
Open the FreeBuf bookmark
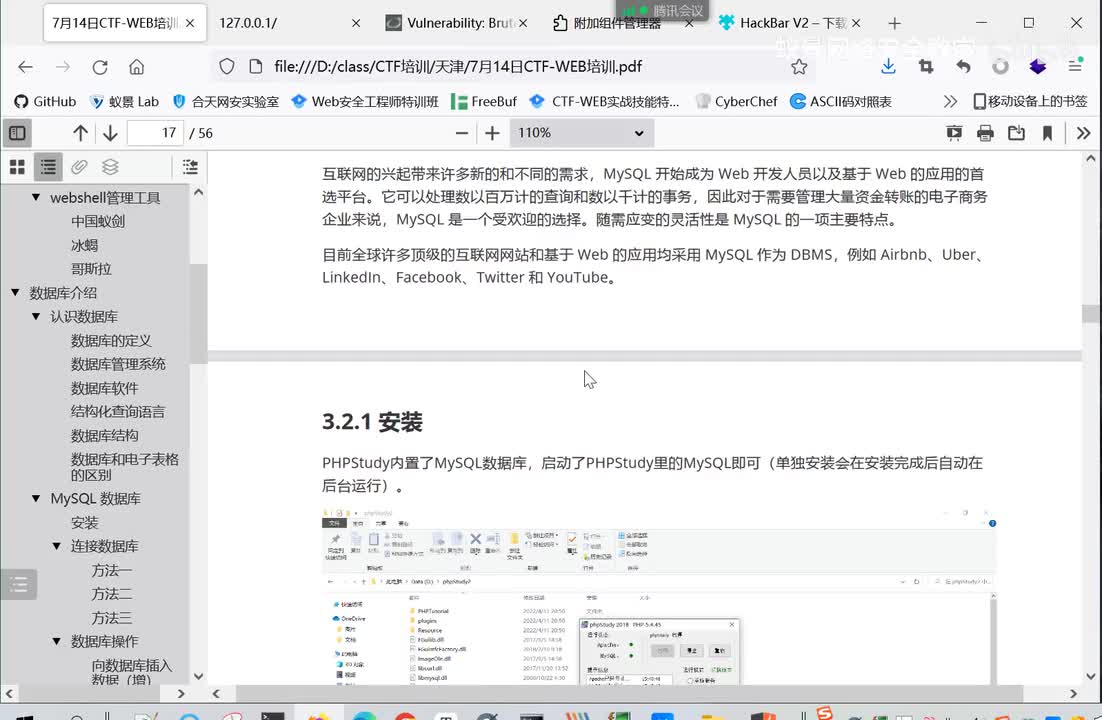click(484, 101)
